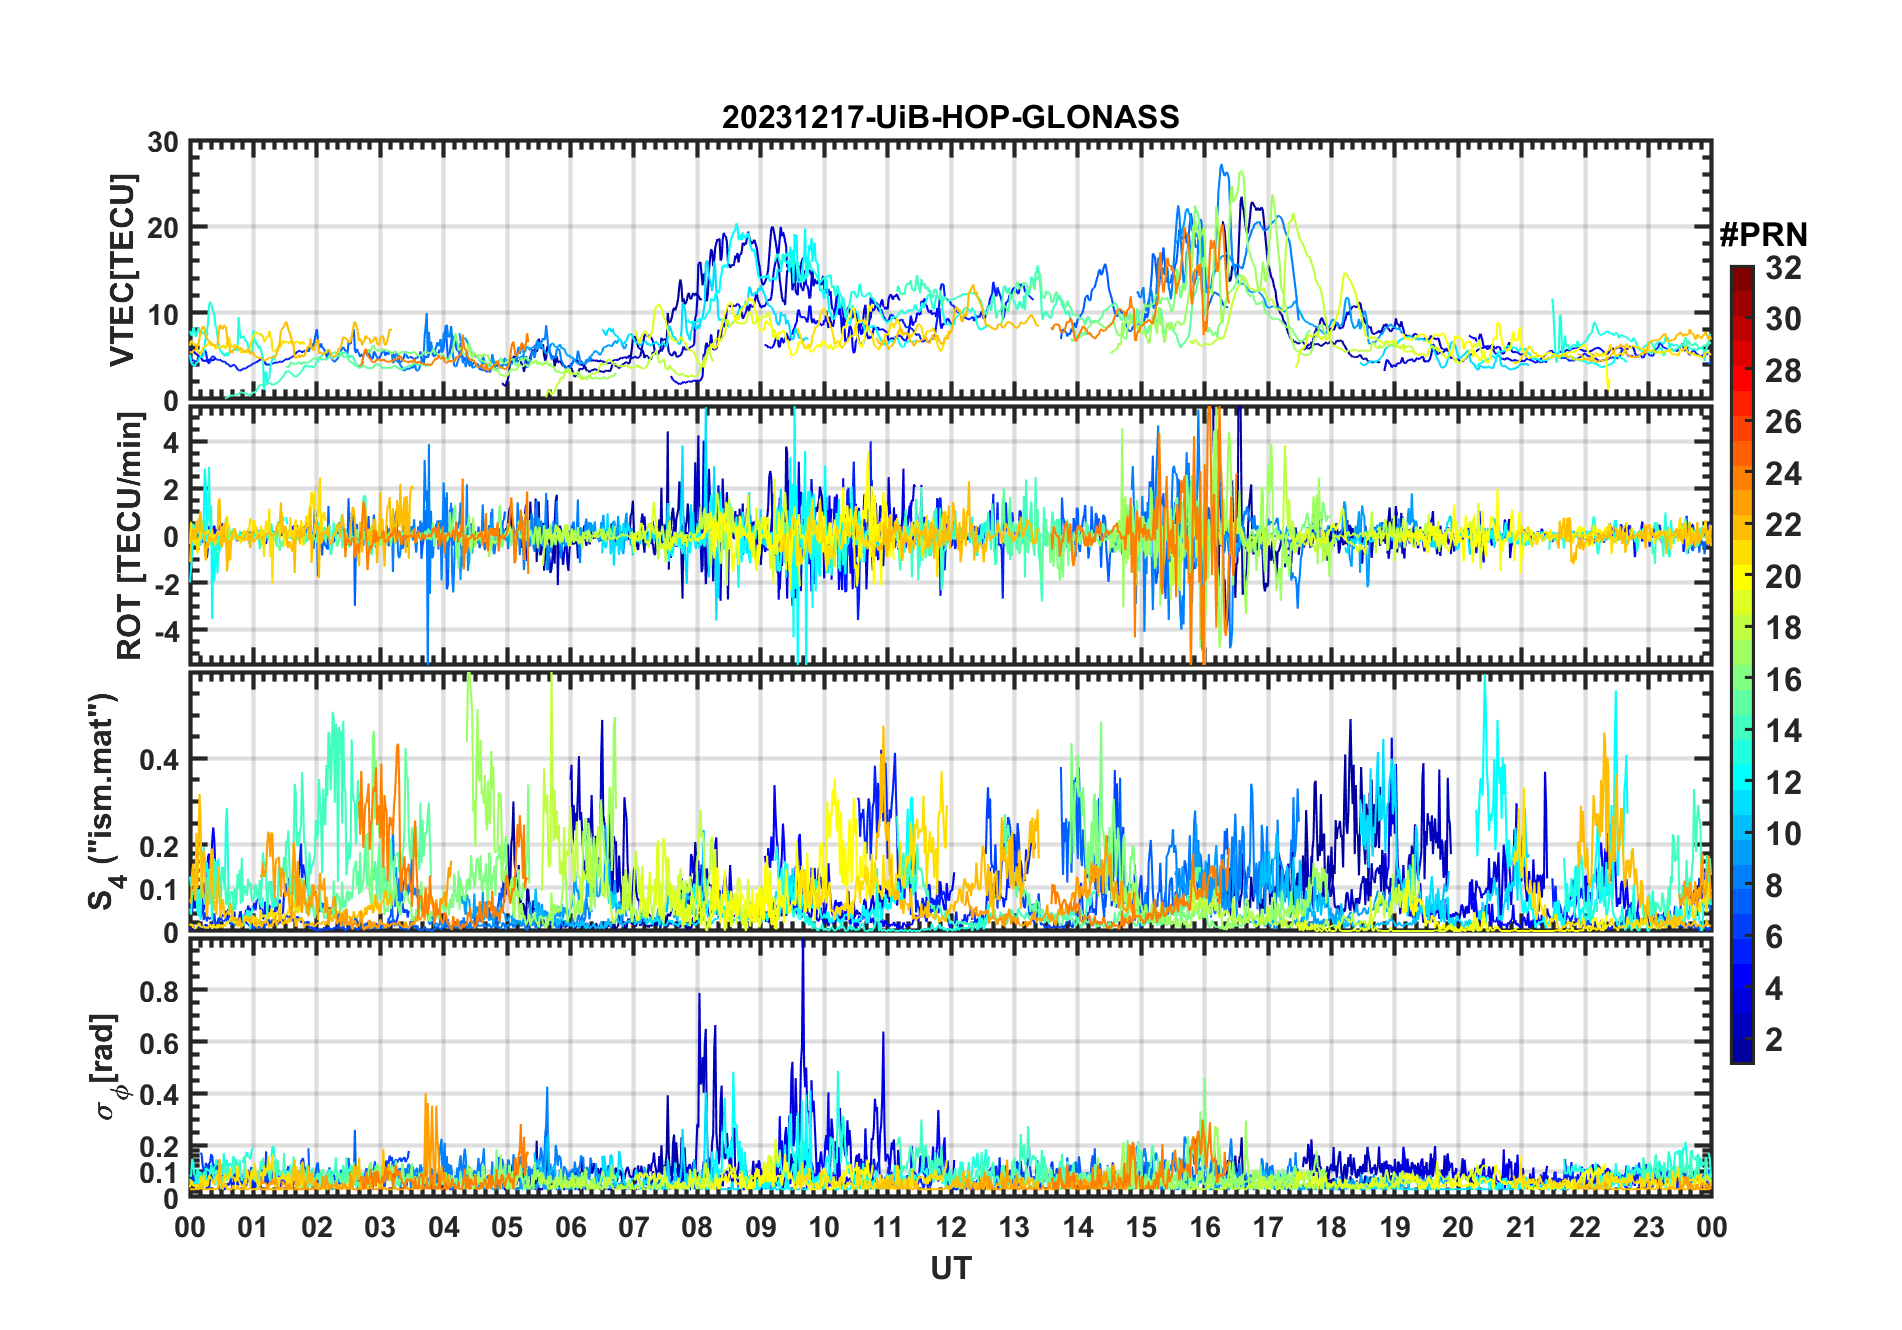
Task: Click colorbar tick label 24
Action: [x=1783, y=473]
